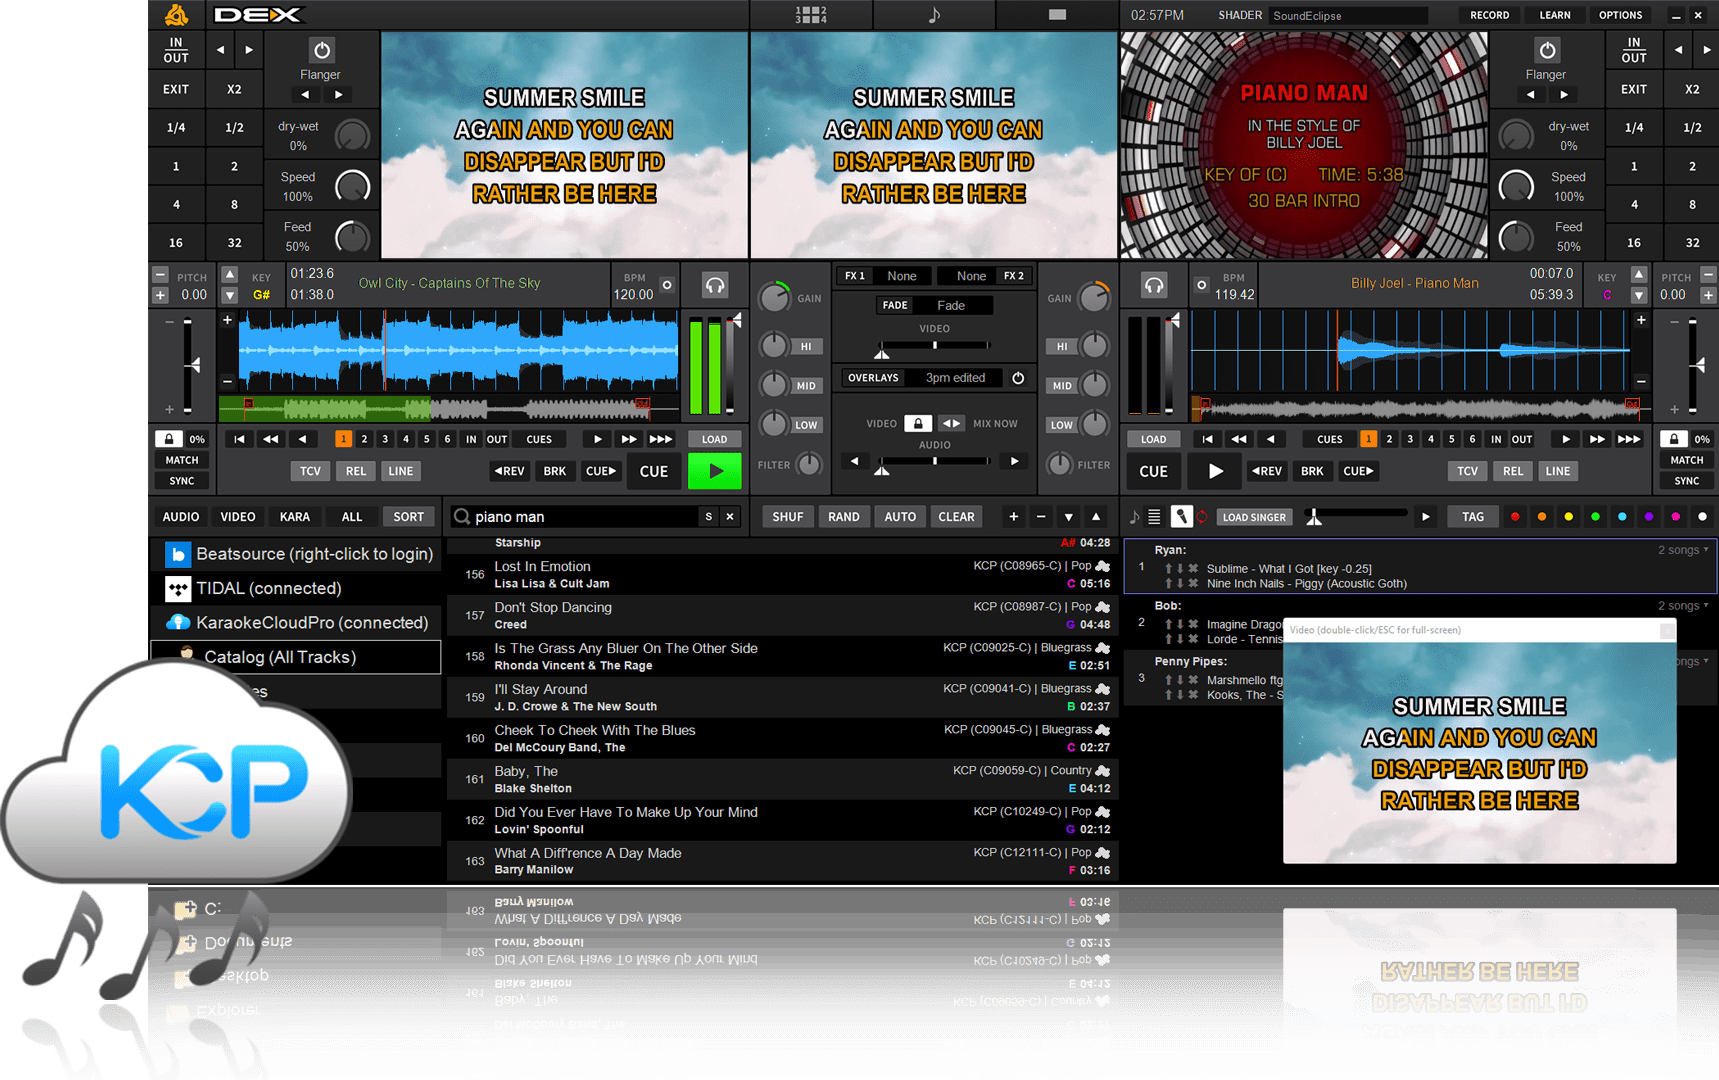Select the singer rotation microphone icon
The image size is (1719, 1080).
(x=1182, y=516)
